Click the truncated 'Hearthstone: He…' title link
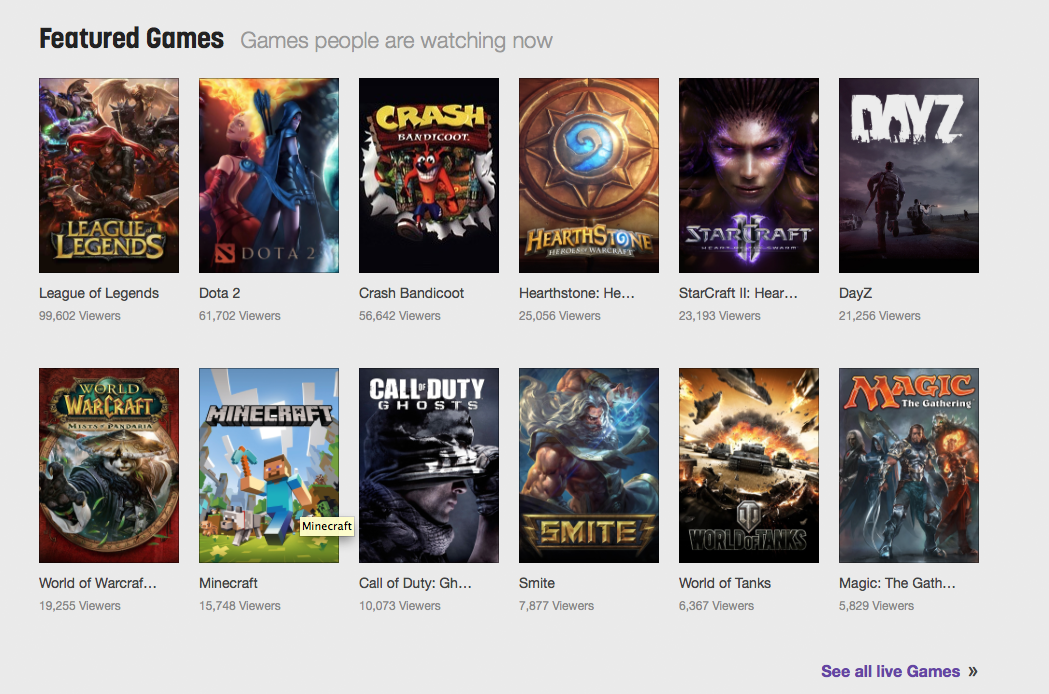 (577, 293)
